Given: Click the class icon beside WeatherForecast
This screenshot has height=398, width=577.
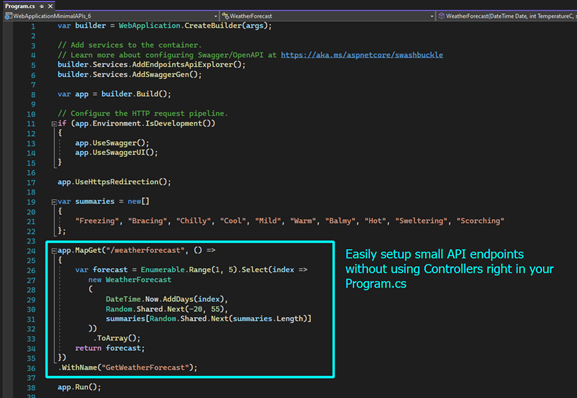Looking at the screenshot, I should 225,16.
